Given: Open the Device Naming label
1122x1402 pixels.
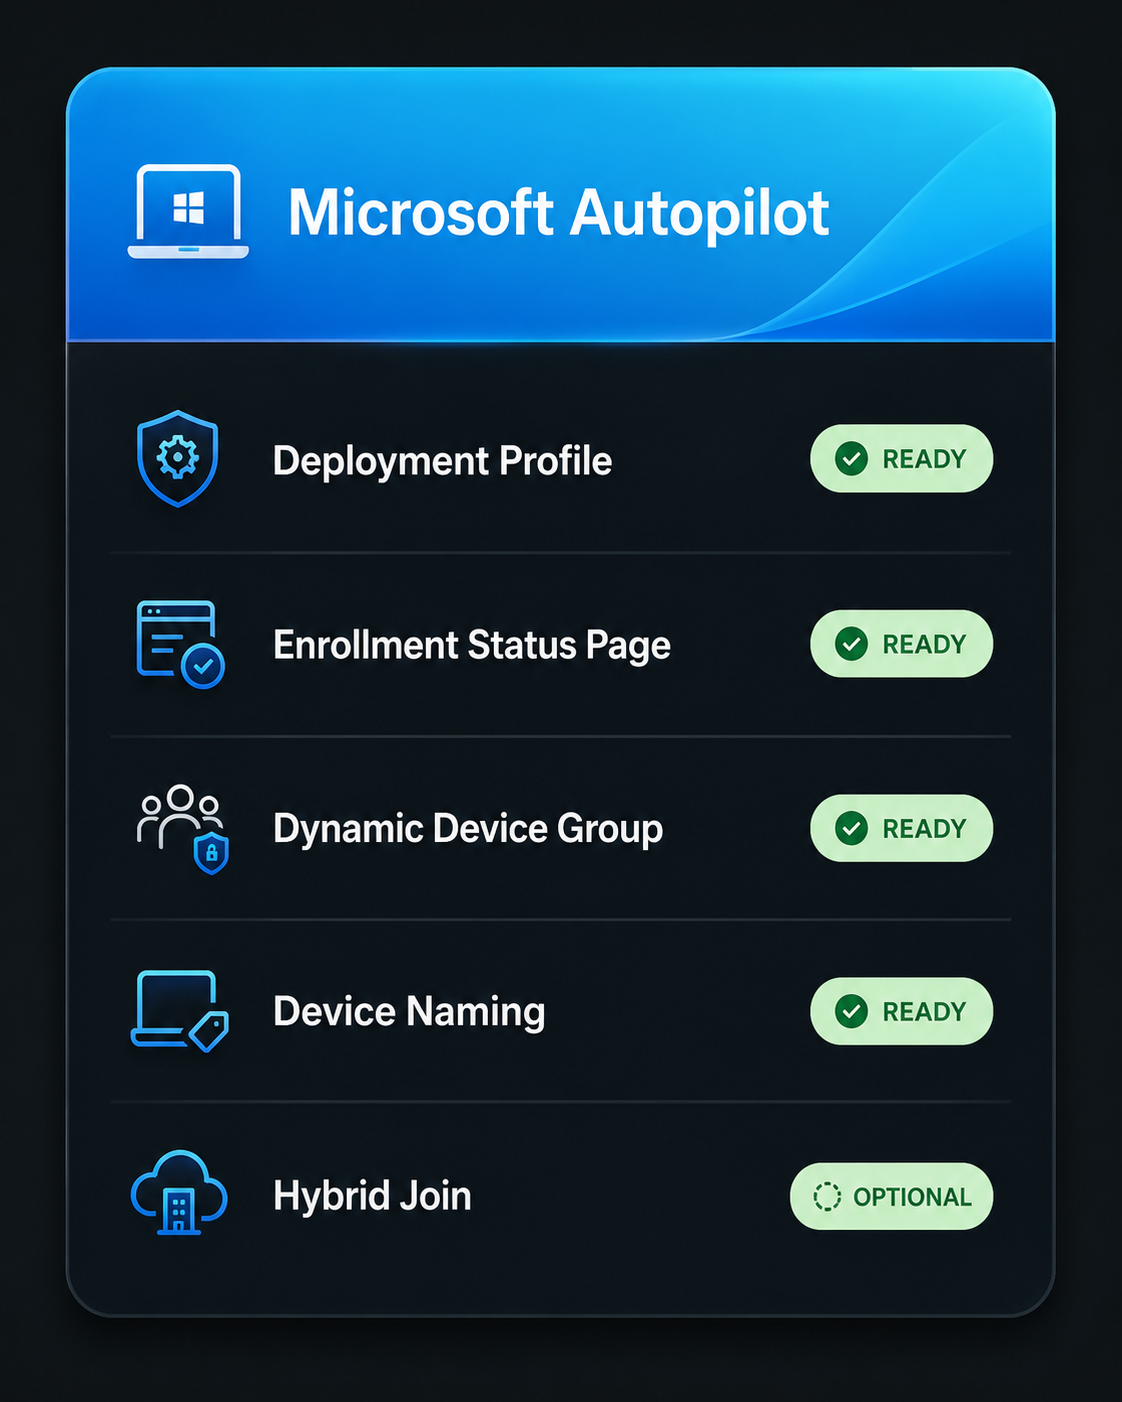Looking at the screenshot, I should [x=409, y=1012].
